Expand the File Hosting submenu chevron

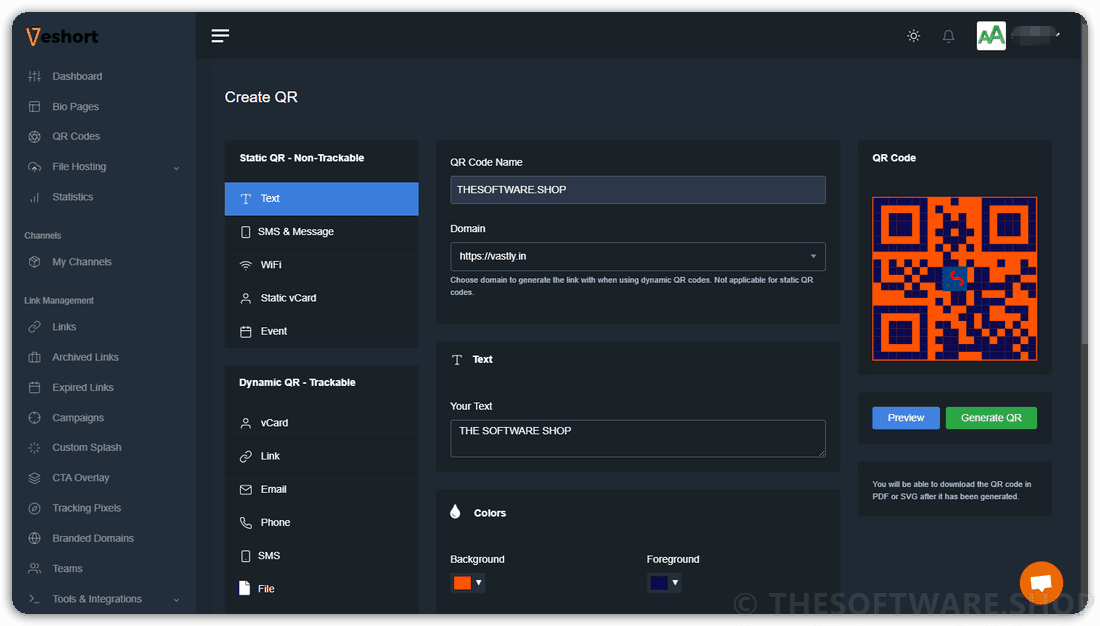[x=177, y=168]
